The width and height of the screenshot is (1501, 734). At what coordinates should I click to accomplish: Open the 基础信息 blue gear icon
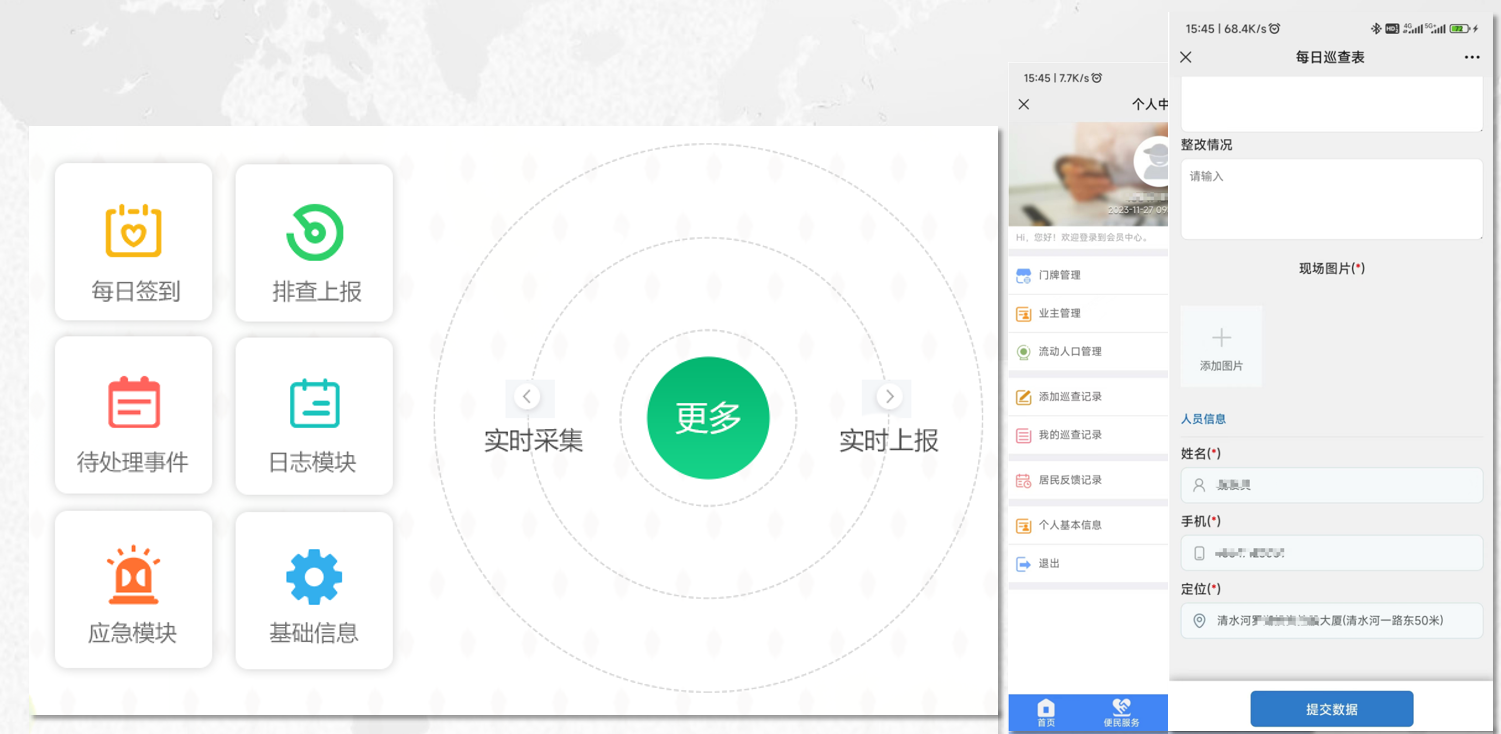(x=314, y=577)
